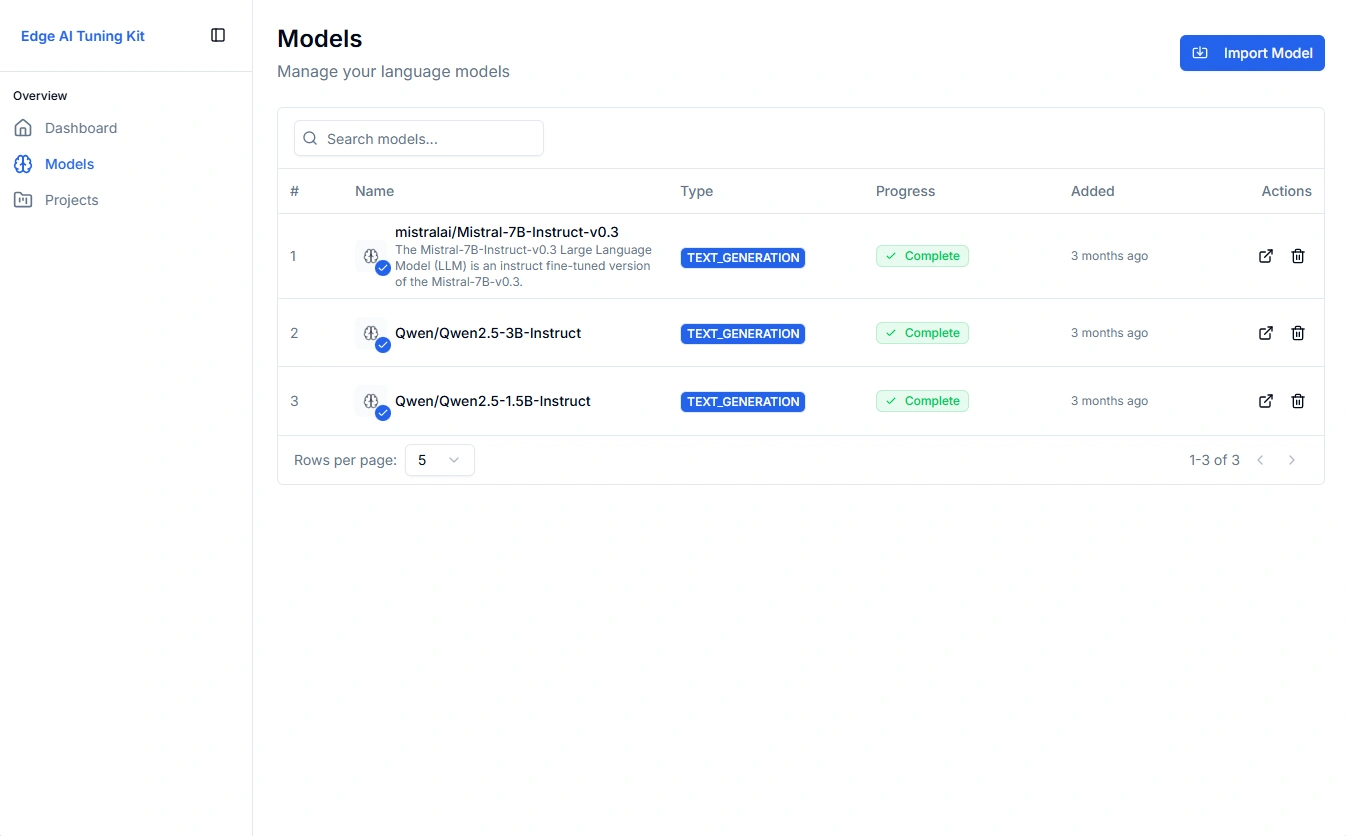Open Mistral-7B-Instruct-v0.3 via external link icon
The height and width of the screenshot is (836, 1346).
[1265, 256]
